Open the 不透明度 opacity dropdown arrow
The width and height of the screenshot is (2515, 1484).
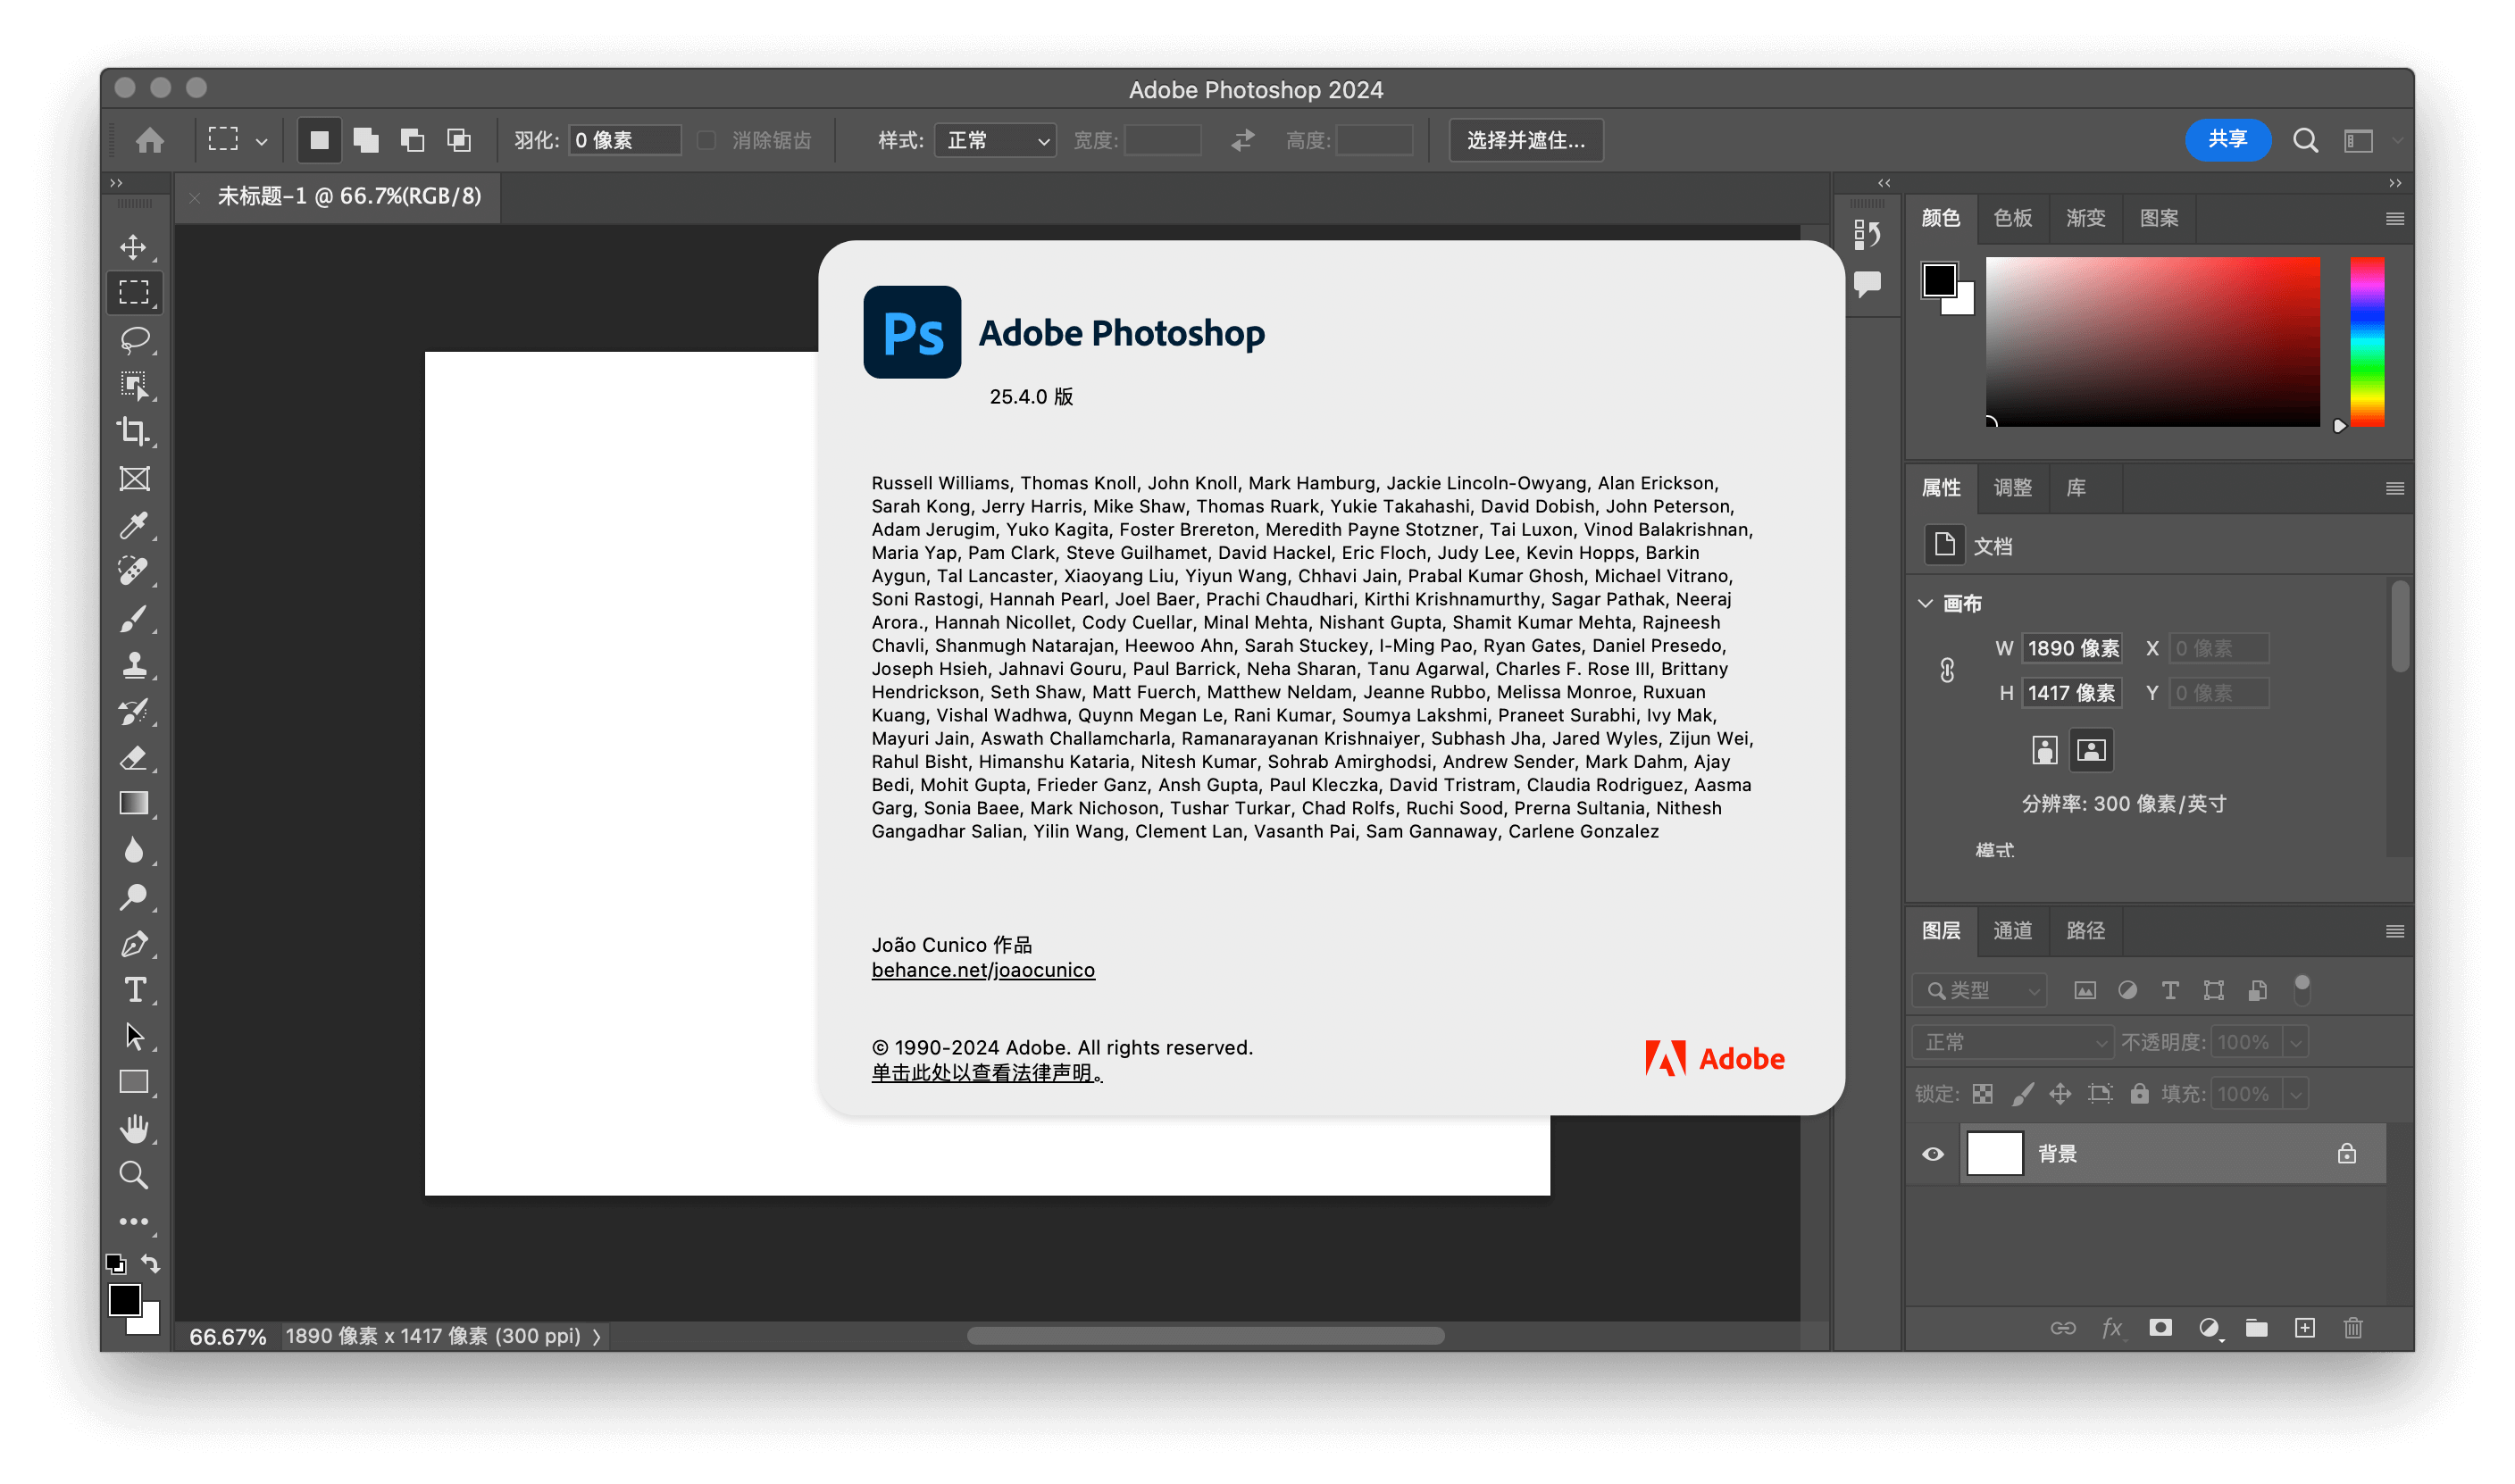click(x=2297, y=1043)
